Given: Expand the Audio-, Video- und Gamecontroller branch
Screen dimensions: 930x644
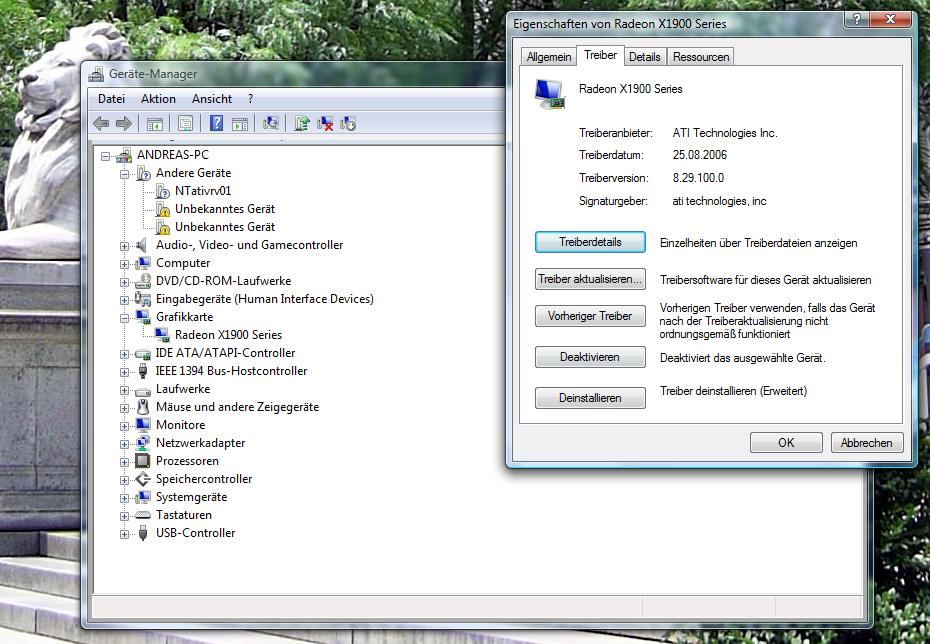Looking at the screenshot, I should click(x=124, y=246).
